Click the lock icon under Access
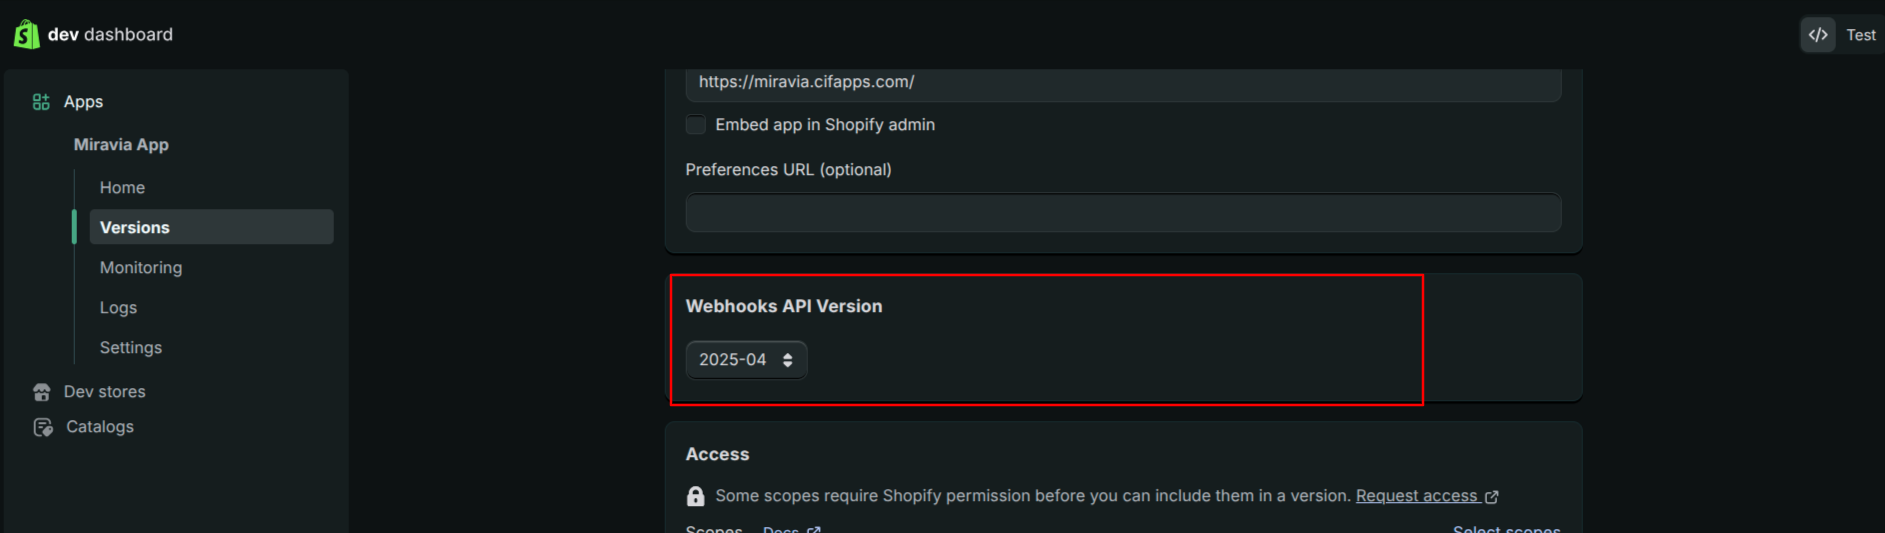Screen dimensions: 1885x533 (696, 496)
